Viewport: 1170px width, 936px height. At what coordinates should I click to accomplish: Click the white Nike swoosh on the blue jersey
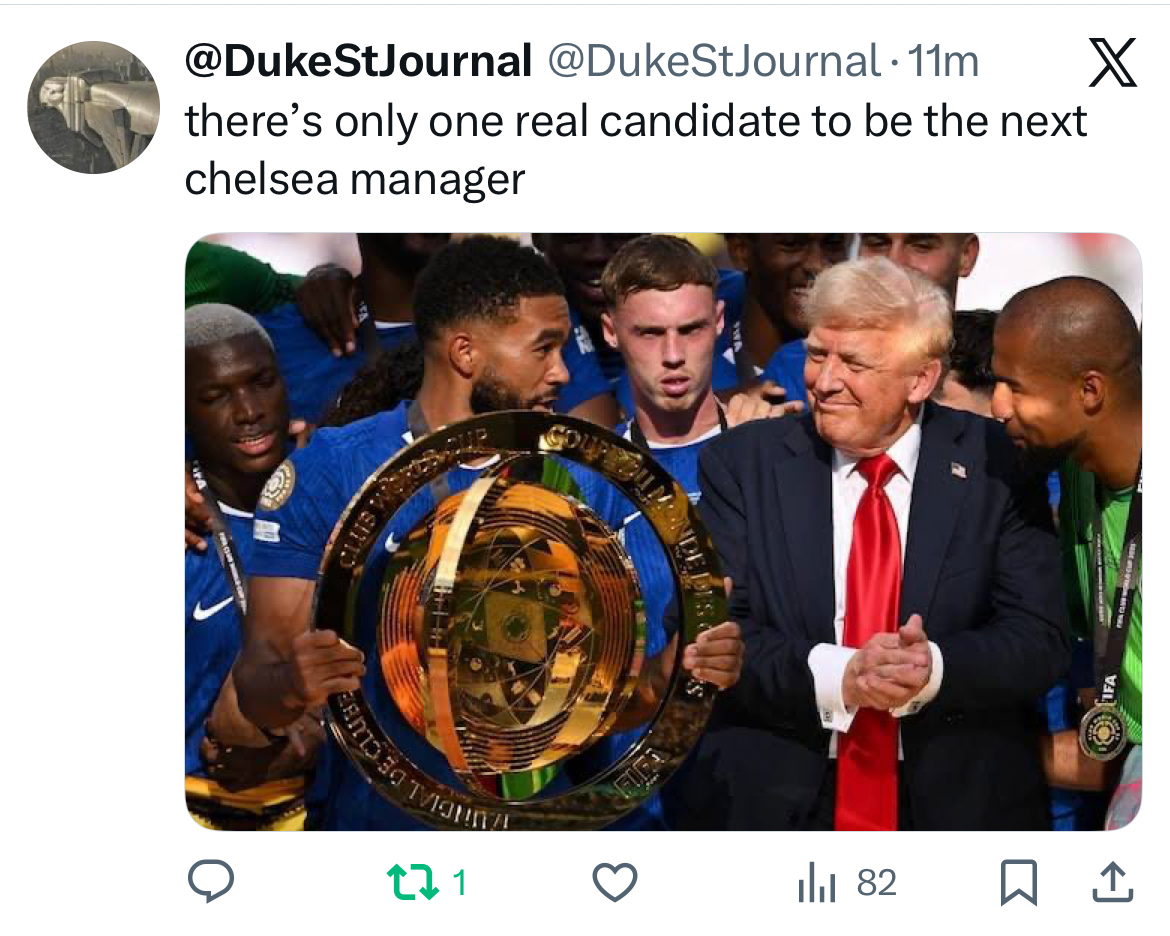pyautogui.click(x=212, y=607)
